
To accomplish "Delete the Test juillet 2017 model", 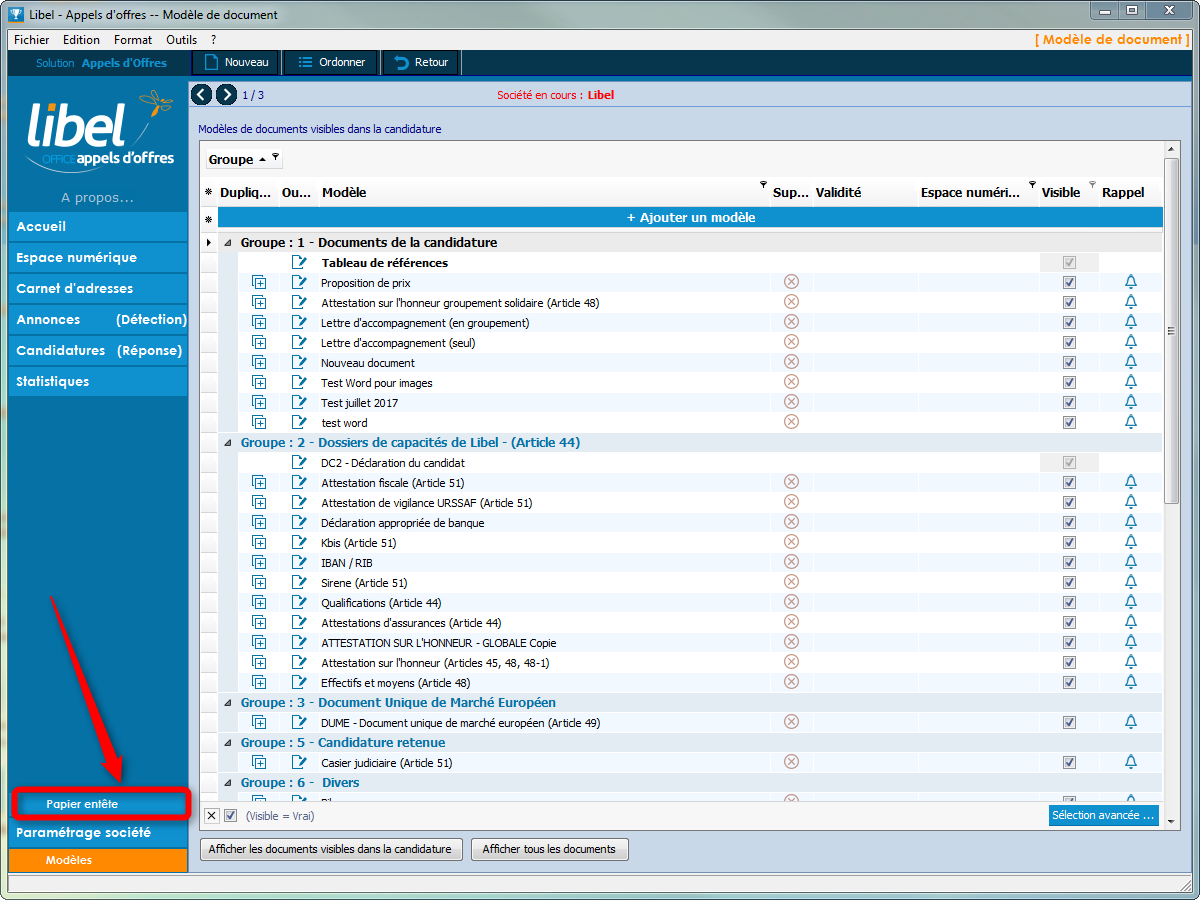I will click(x=791, y=402).
